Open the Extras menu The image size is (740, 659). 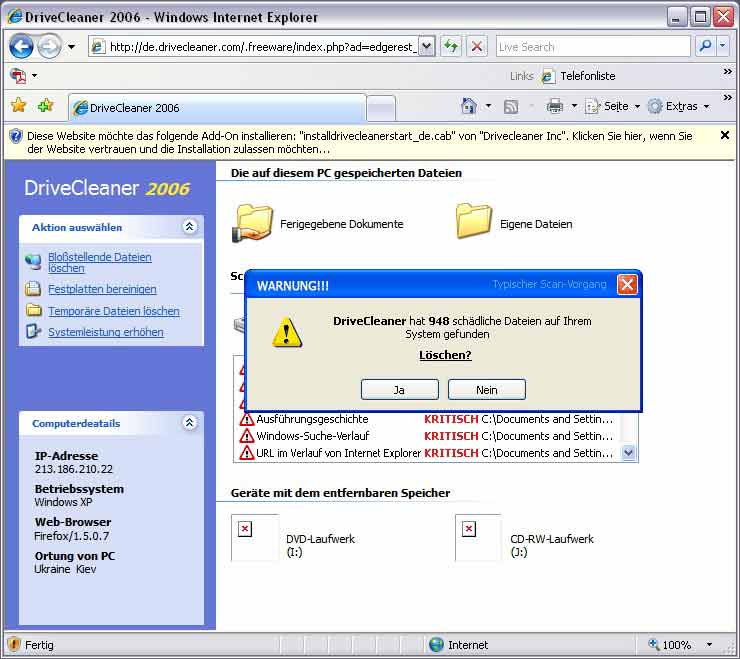678,106
